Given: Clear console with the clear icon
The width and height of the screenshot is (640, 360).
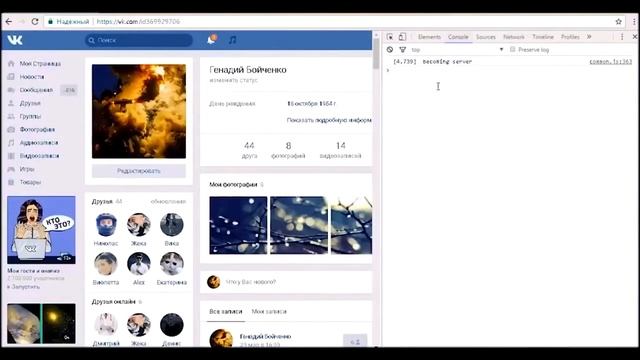Looking at the screenshot, I should (390, 49).
